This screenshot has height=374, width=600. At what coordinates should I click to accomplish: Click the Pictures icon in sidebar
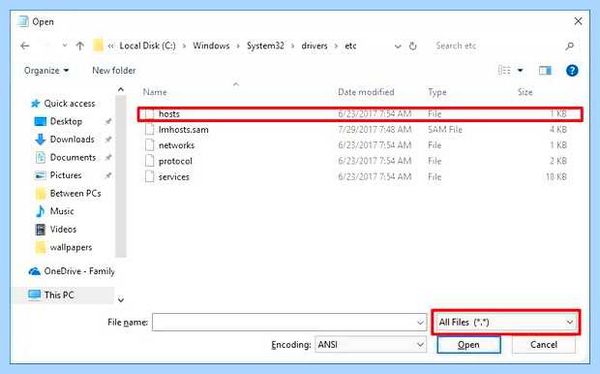(x=40, y=175)
